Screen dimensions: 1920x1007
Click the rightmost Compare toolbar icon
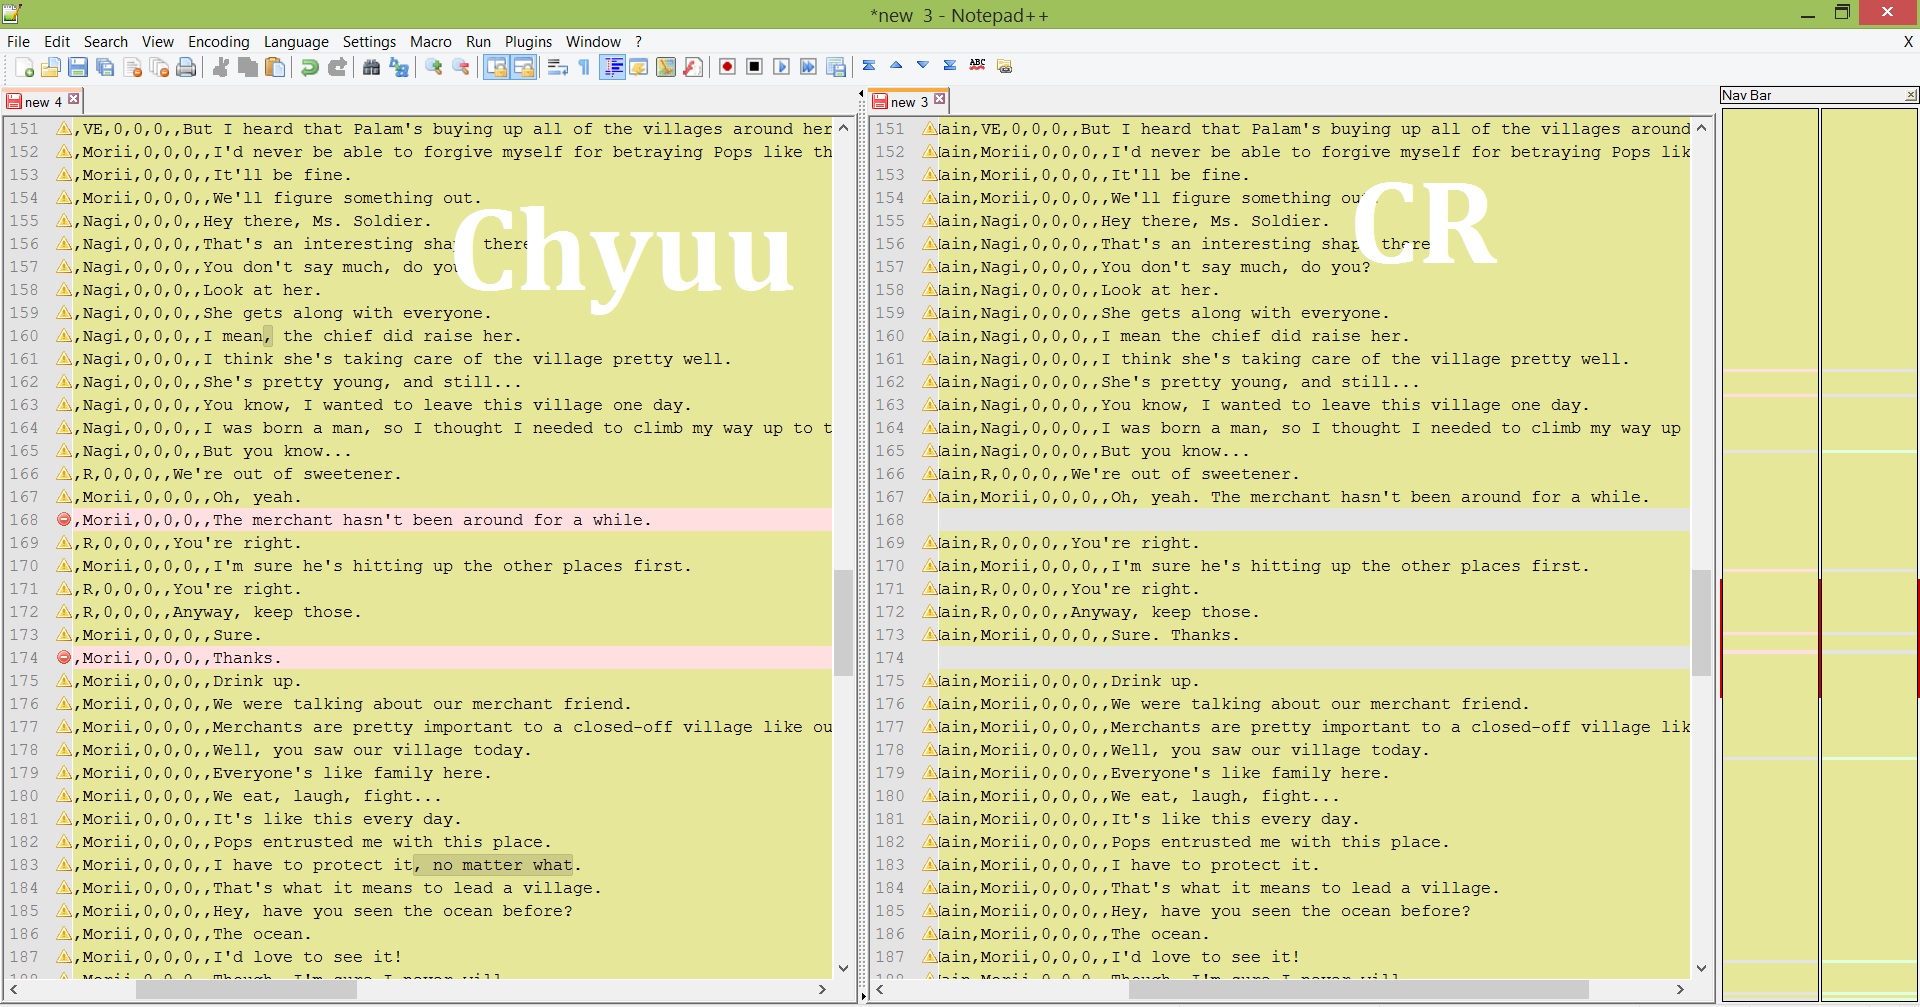[x=1005, y=66]
